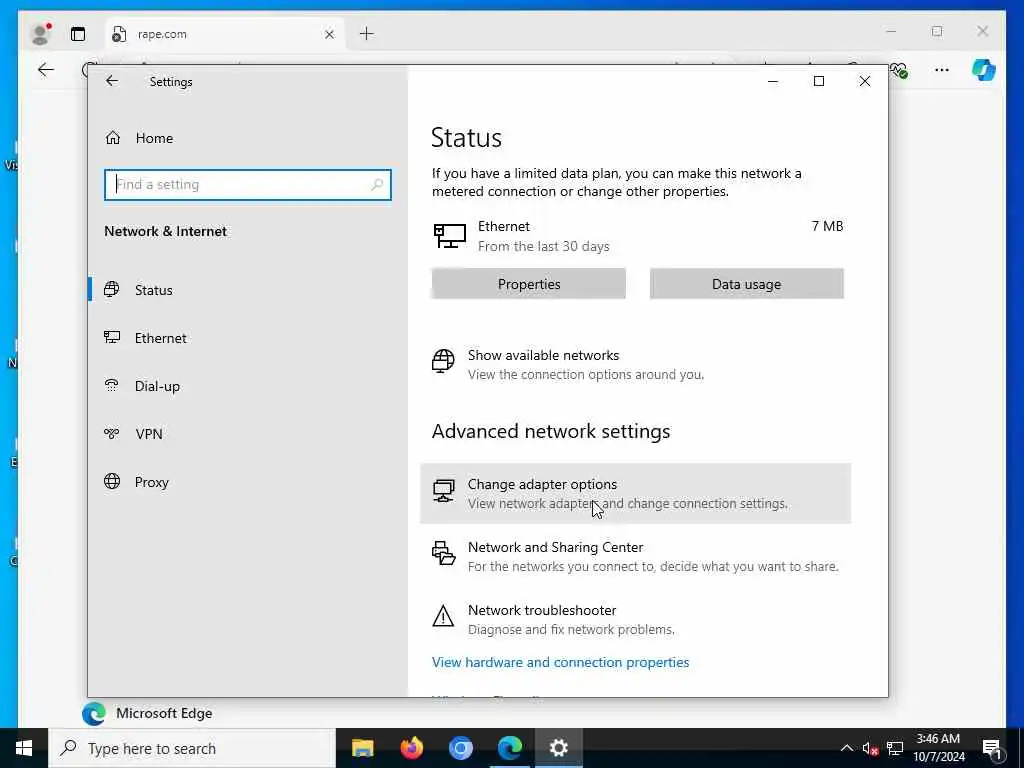The image size is (1024, 768).
Task: Click the taskbar Type here to search box
Action: click(x=192, y=748)
